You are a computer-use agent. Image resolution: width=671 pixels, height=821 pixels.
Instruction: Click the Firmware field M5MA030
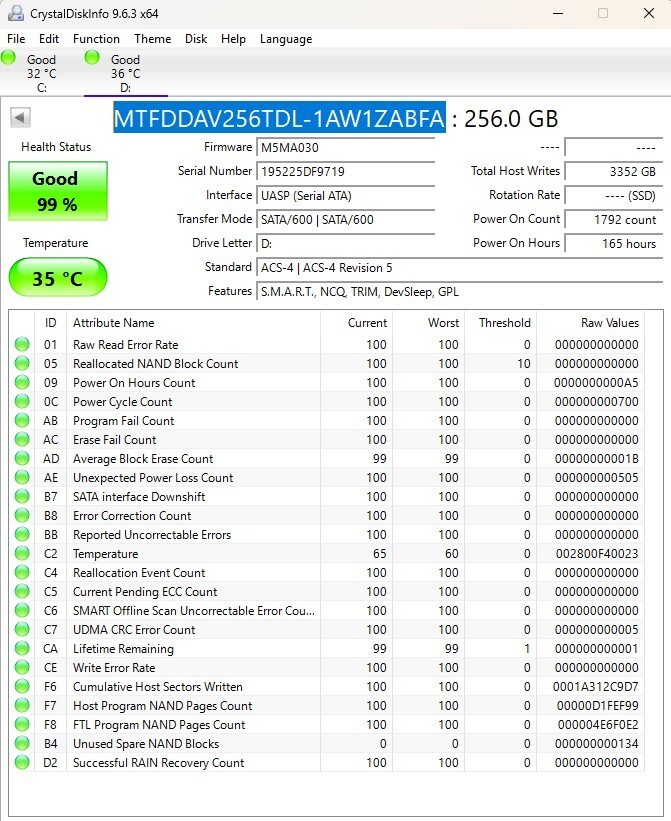click(x=346, y=148)
